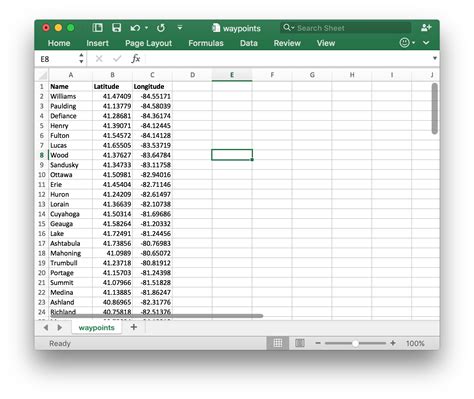The width and height of the screenshot is (474, 399).
Task: Open the undo history dropdown arrow
Action: tap(146, 28)
